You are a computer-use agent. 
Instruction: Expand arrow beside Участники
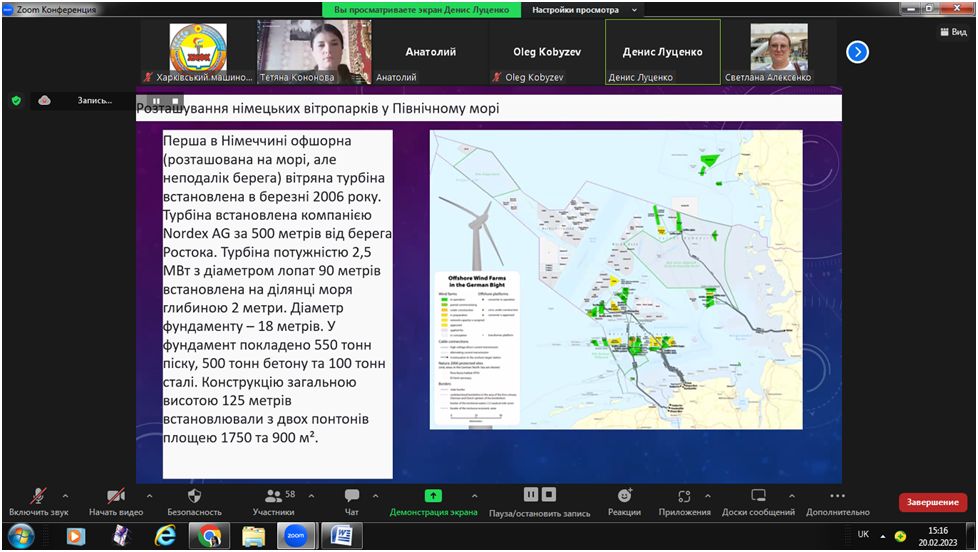(311, 496)
